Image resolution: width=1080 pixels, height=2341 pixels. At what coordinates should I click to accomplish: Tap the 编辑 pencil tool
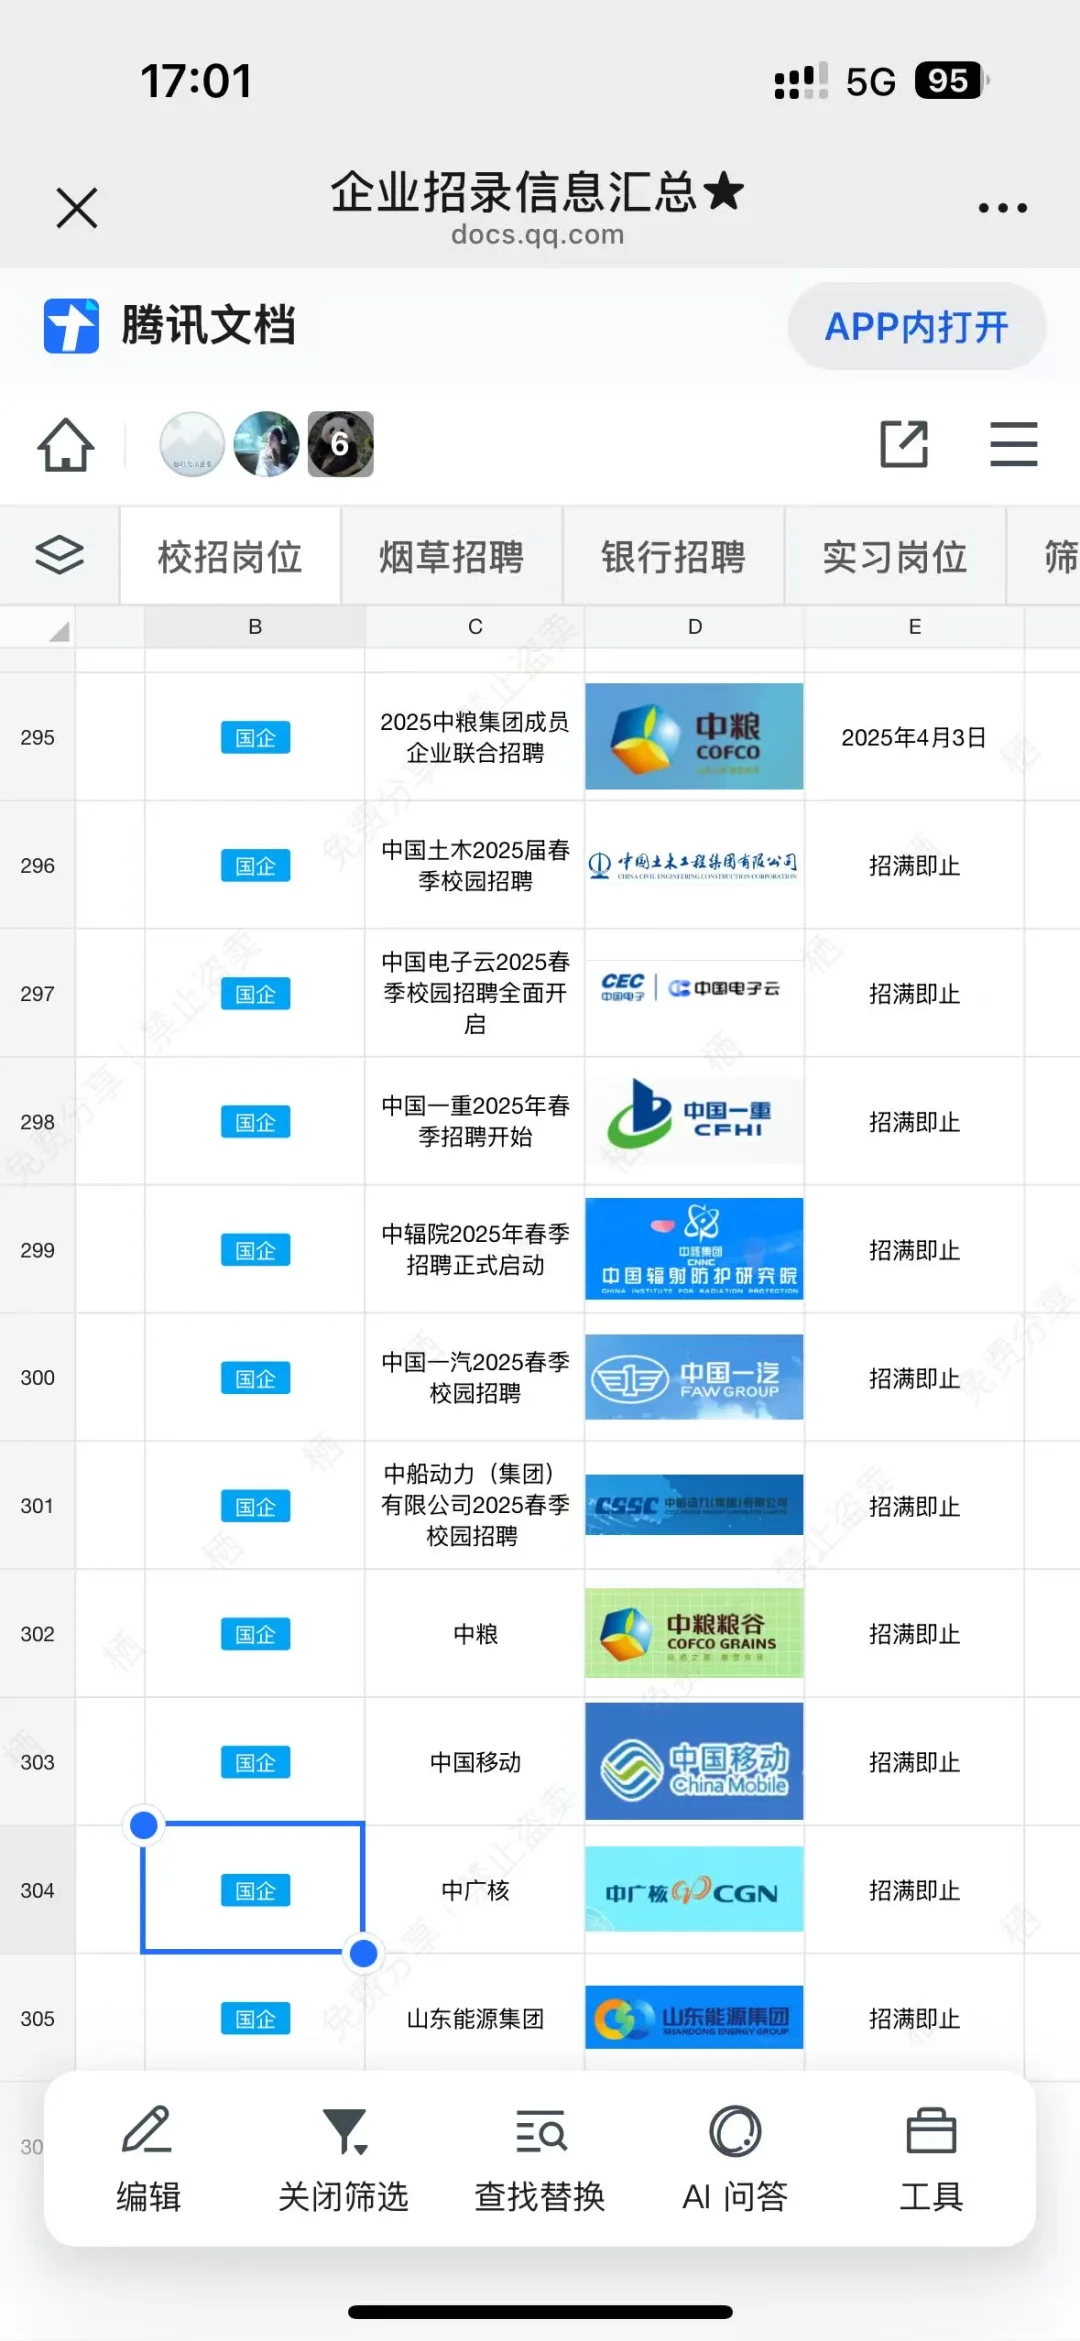pyautogui.click(x=148, y=2159)
